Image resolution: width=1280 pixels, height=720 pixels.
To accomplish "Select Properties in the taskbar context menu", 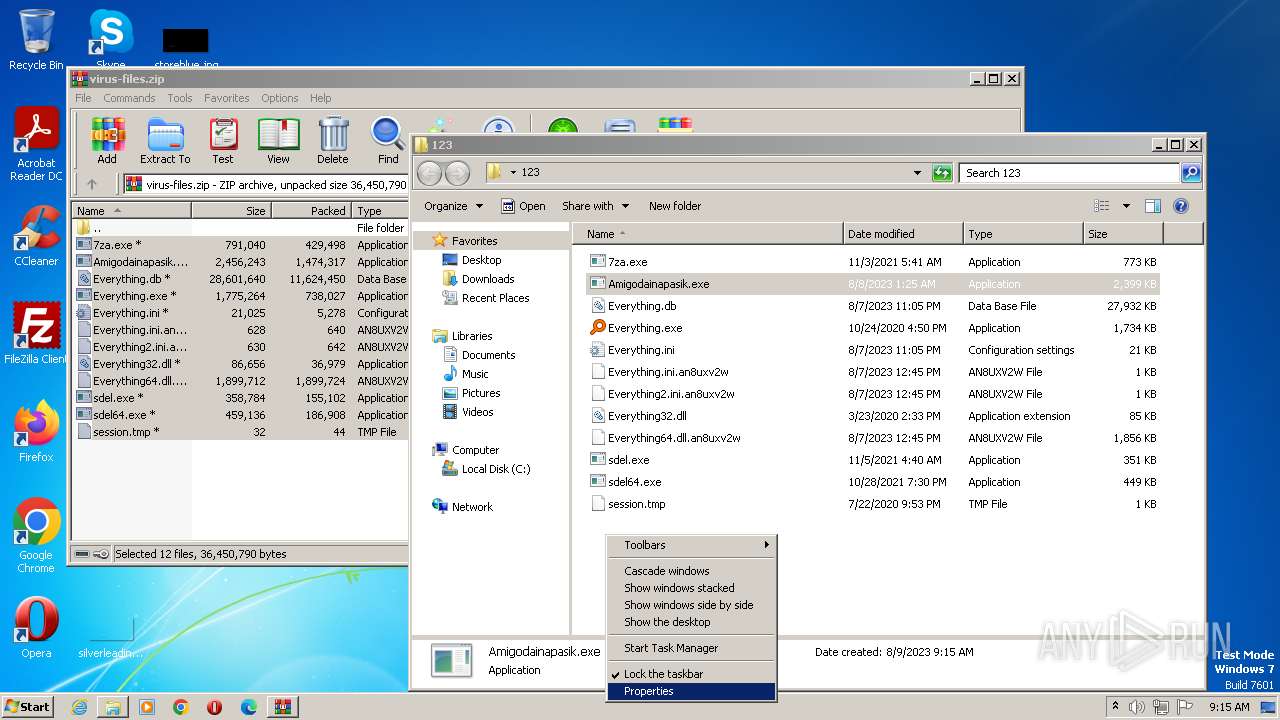I will click(692, 691).
